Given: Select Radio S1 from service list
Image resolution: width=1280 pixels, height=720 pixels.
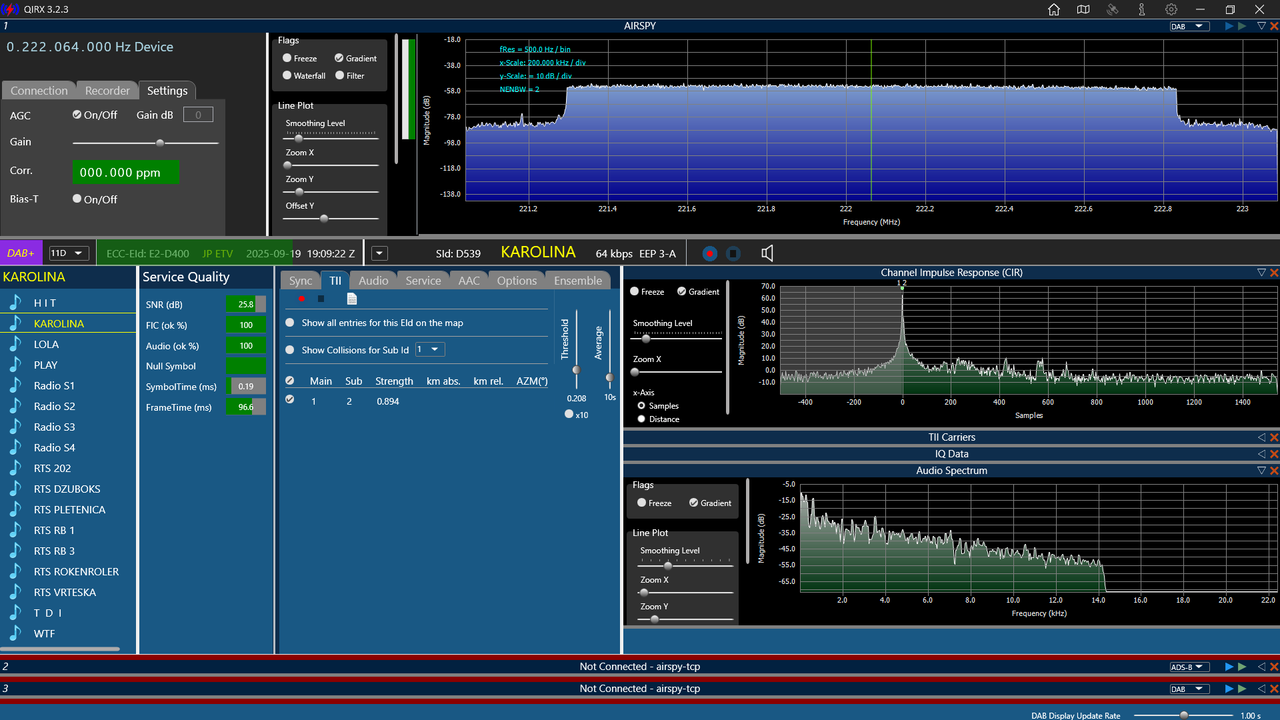Looking at the screenshot, I should point(54,386).
